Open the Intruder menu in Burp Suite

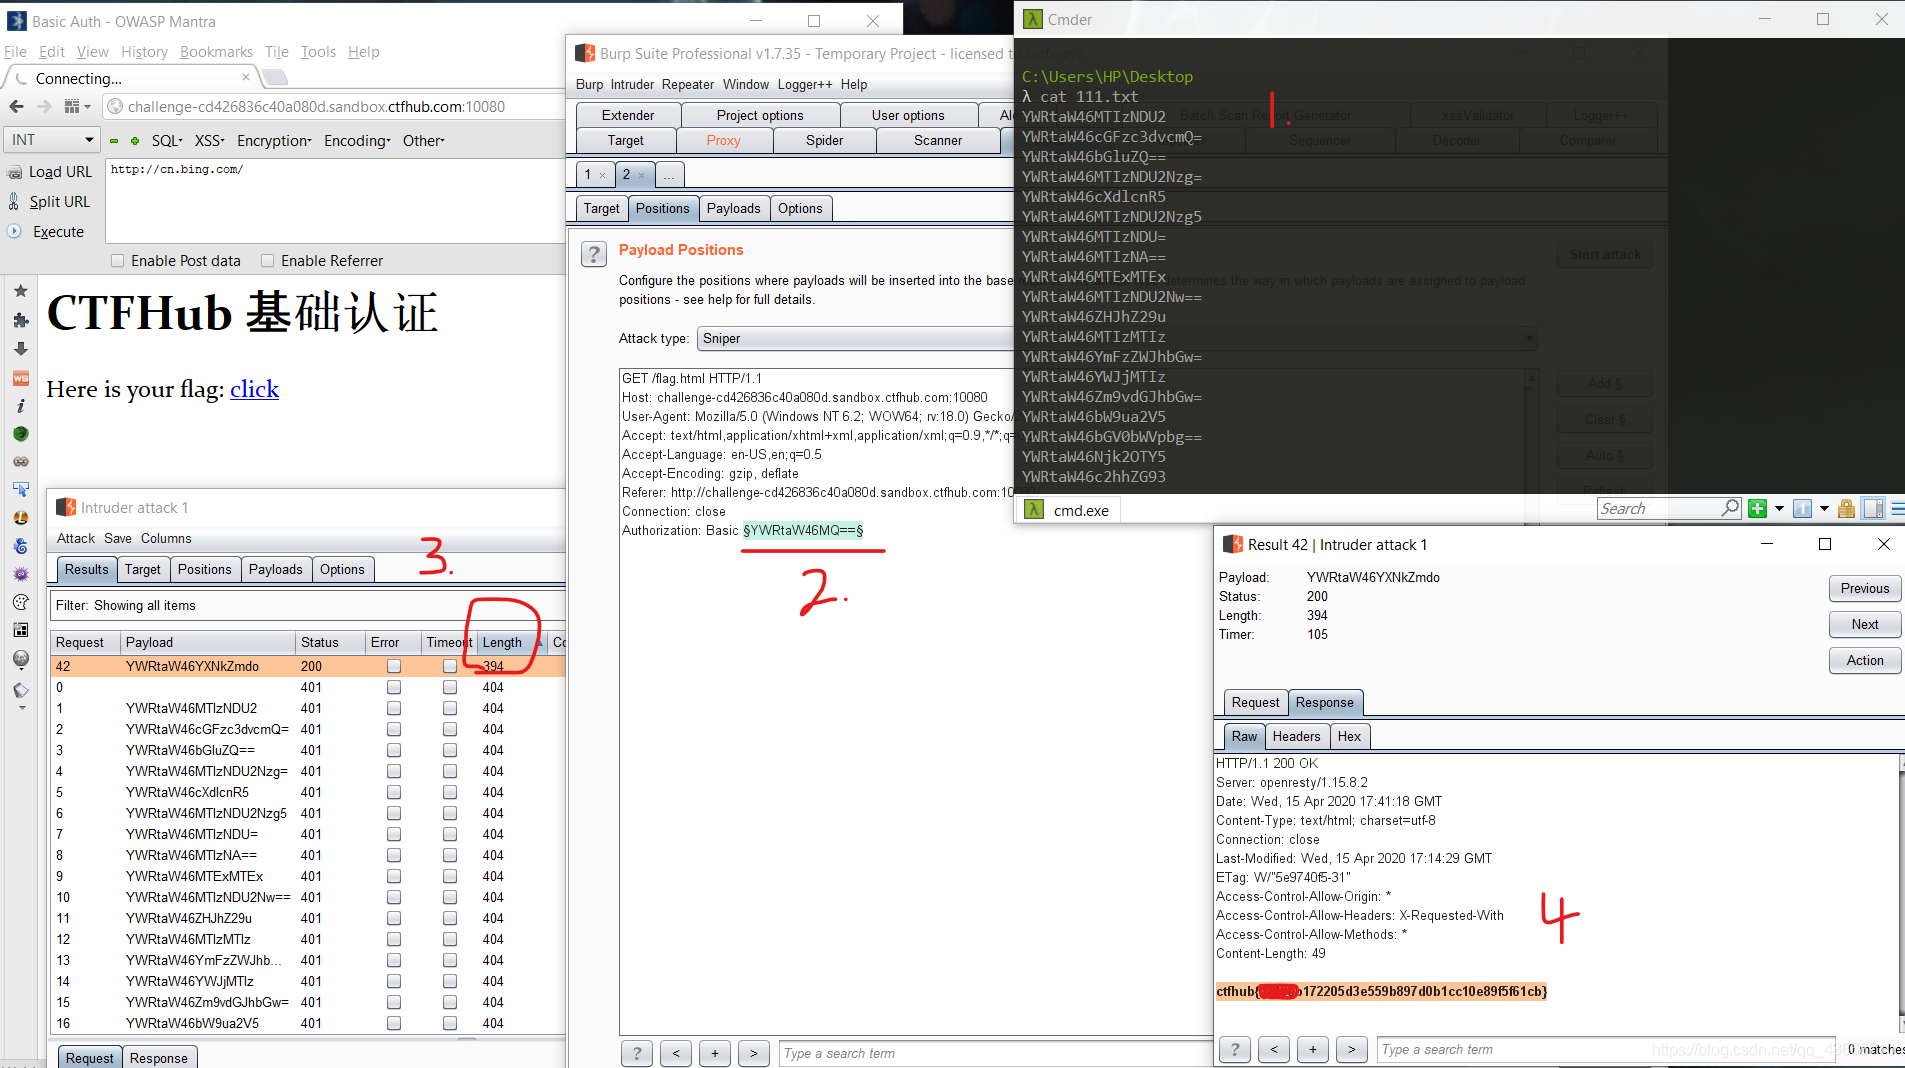pos(632,85)
